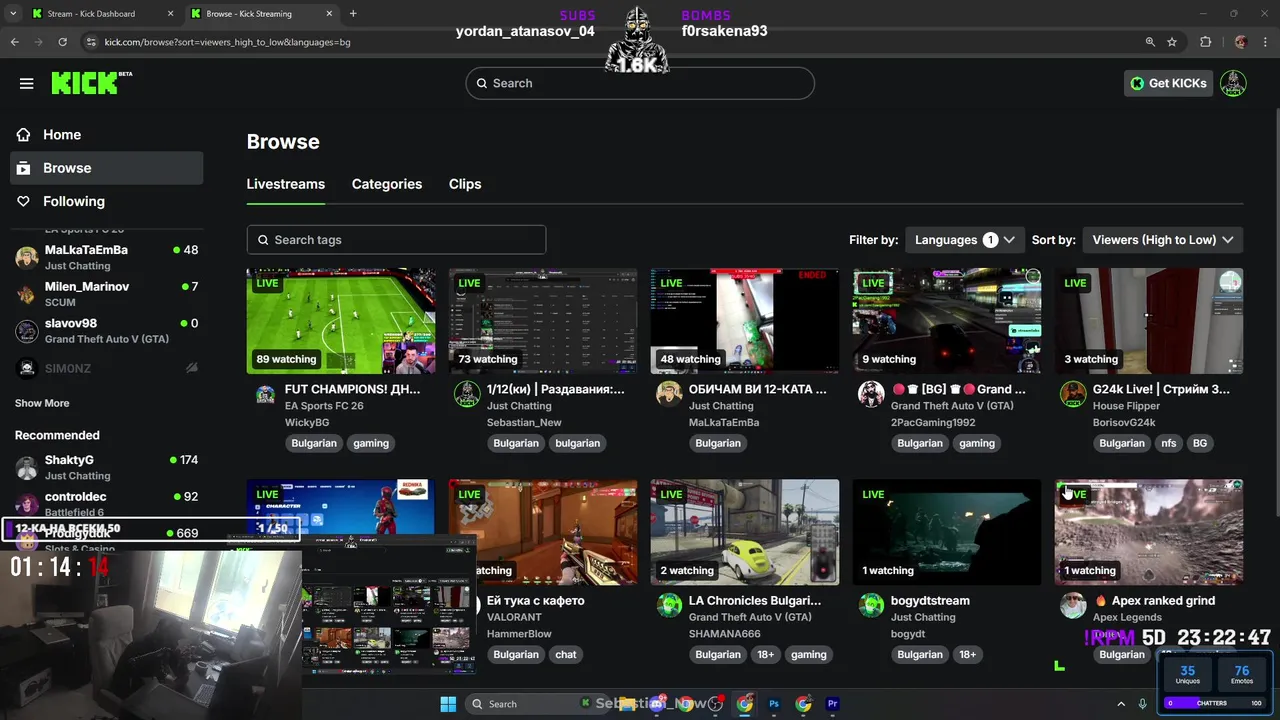This screenshot has height=720, width=1280.
Task: Open the browser zoom indicator
Action: (1150, 42)
